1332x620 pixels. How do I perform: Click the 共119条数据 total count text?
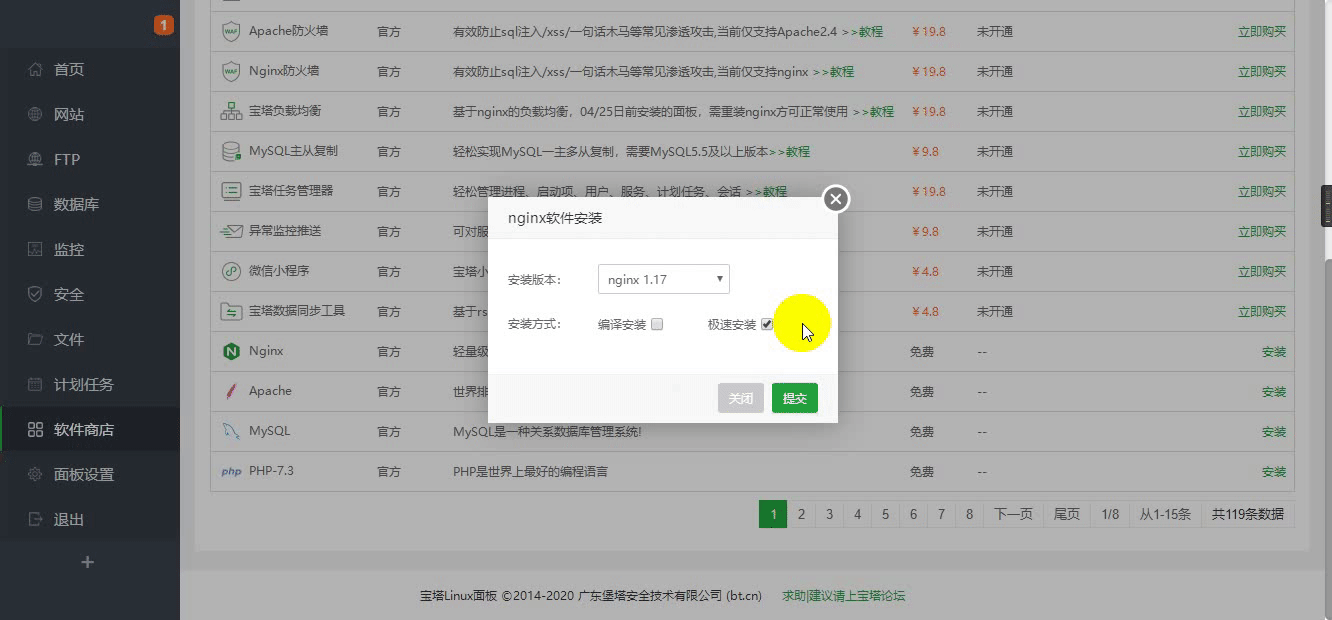[x=1248, y=514]
